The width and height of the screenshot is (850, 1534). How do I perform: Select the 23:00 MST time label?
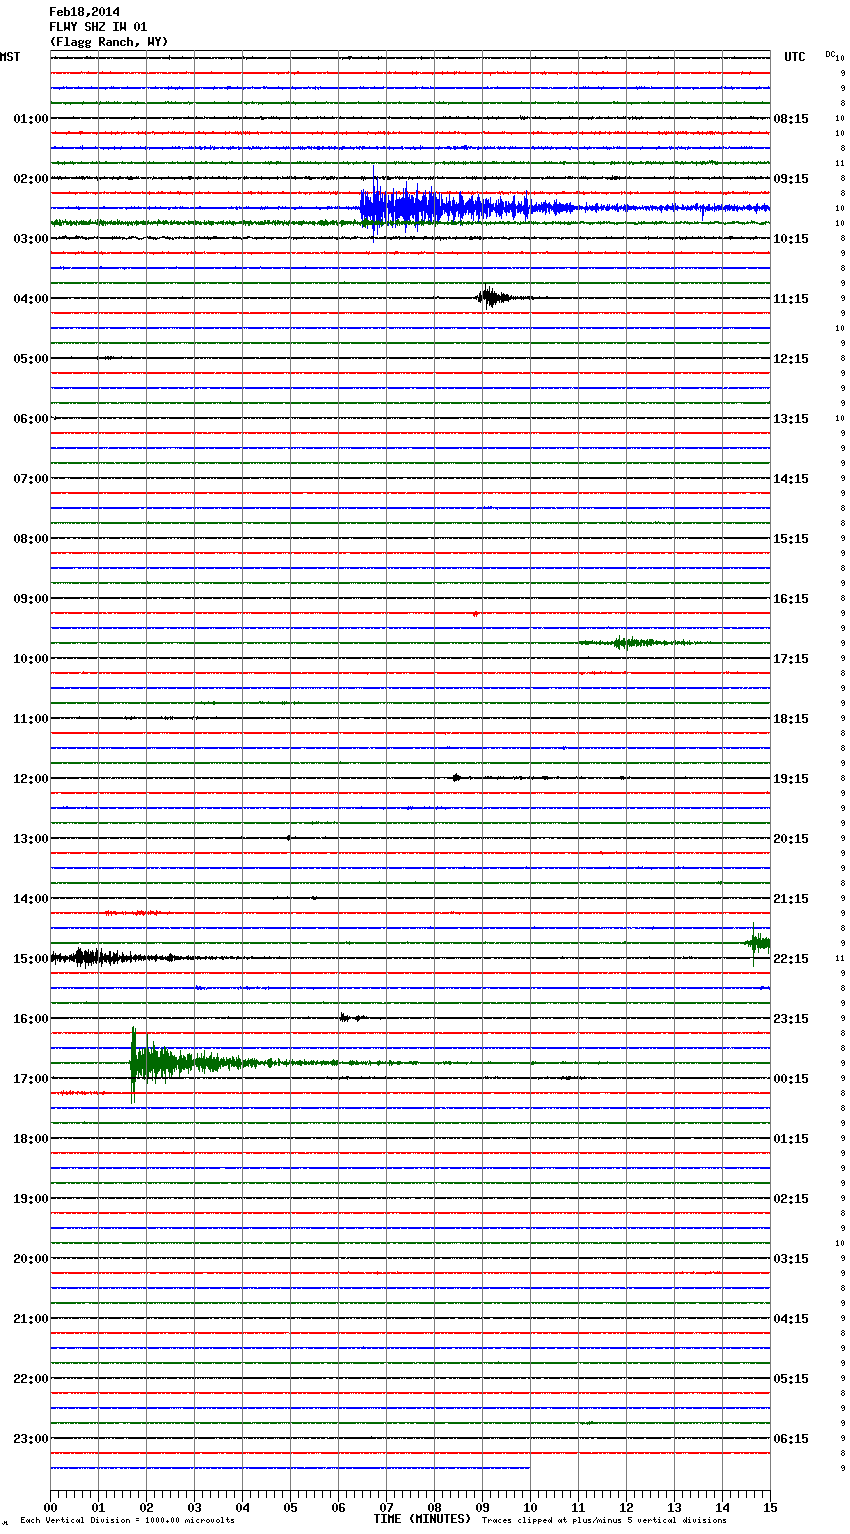pyautogui.click(x=30, y=1439)
